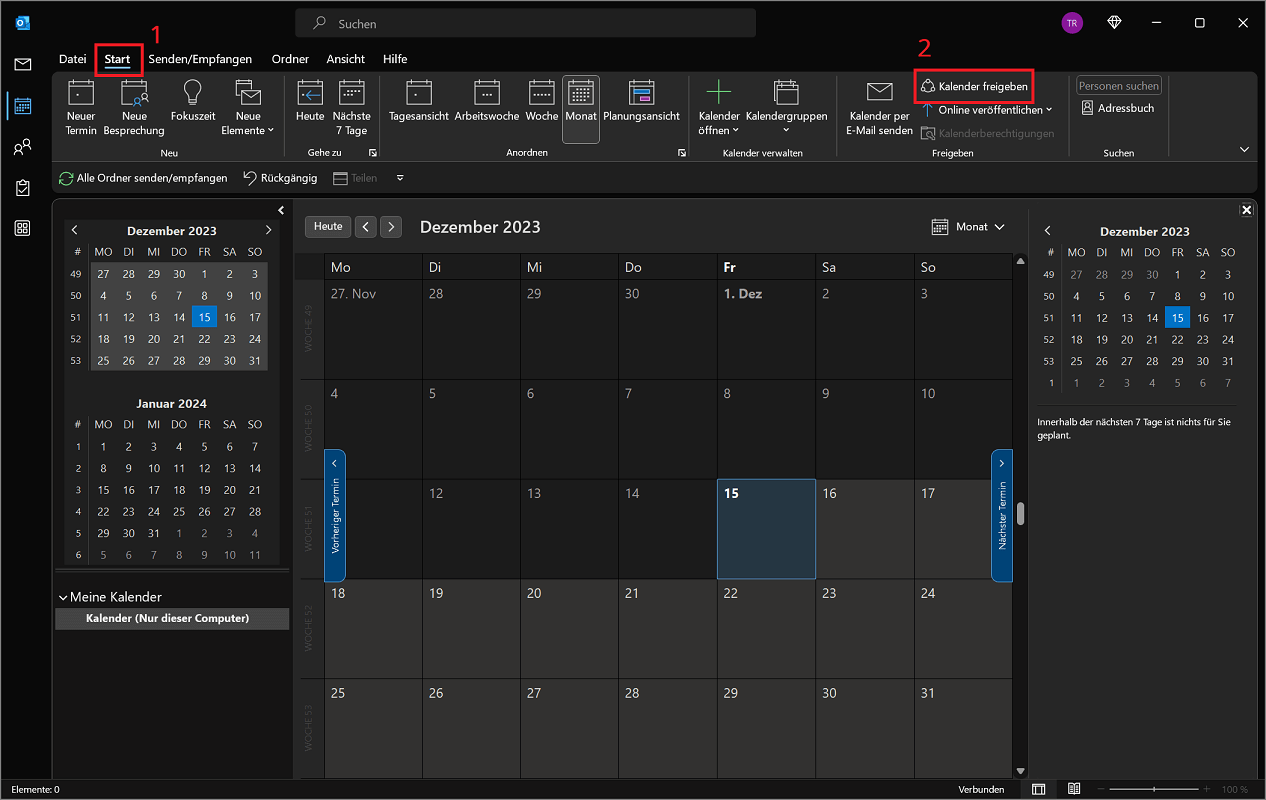Screen dimensions: 1266x800
Task: Expand Gehe zu group dialog launcher
Action: (373, 153)
